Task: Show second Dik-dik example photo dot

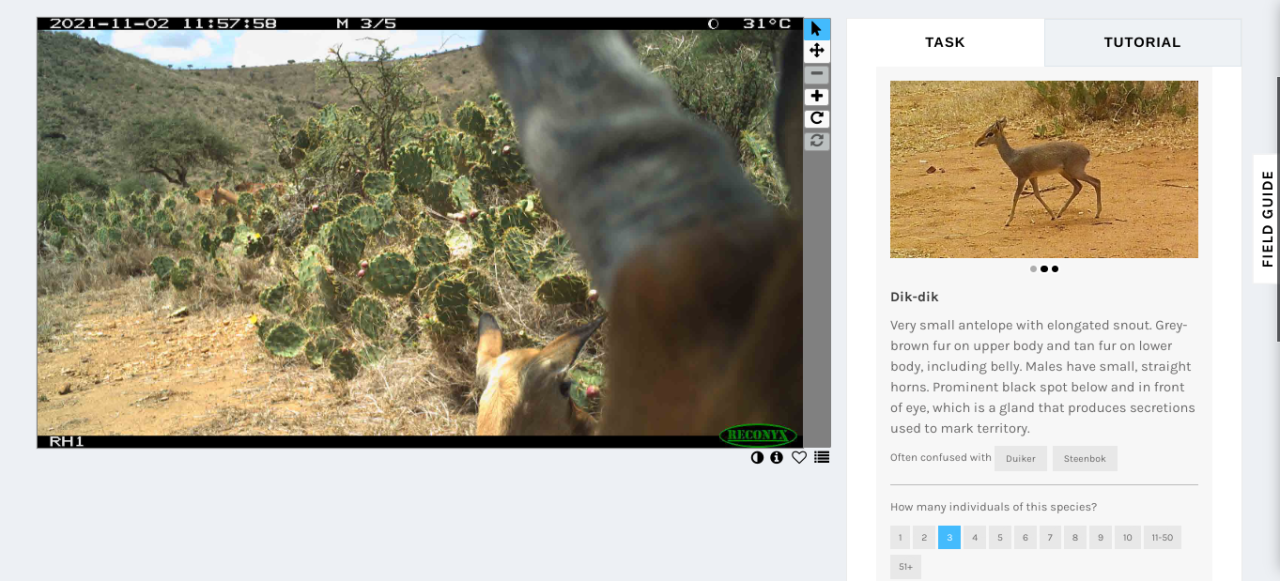Action: (x=1044, y=269)
